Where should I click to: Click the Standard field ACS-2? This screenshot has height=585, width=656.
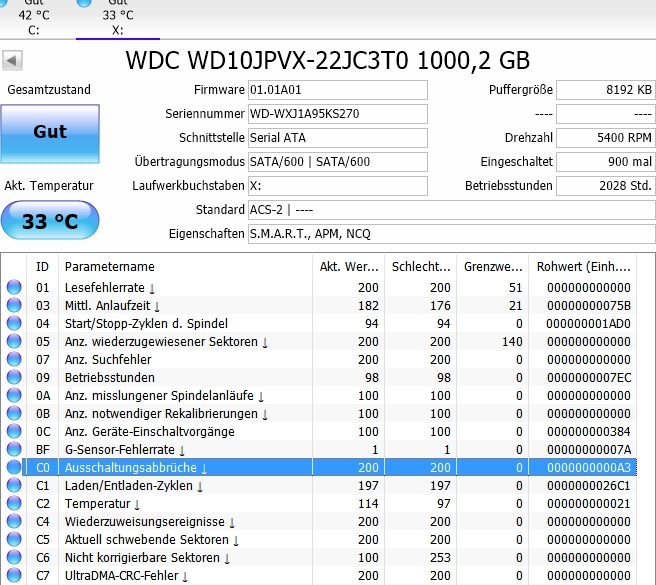pyautogui.click(x=452, y=210)
